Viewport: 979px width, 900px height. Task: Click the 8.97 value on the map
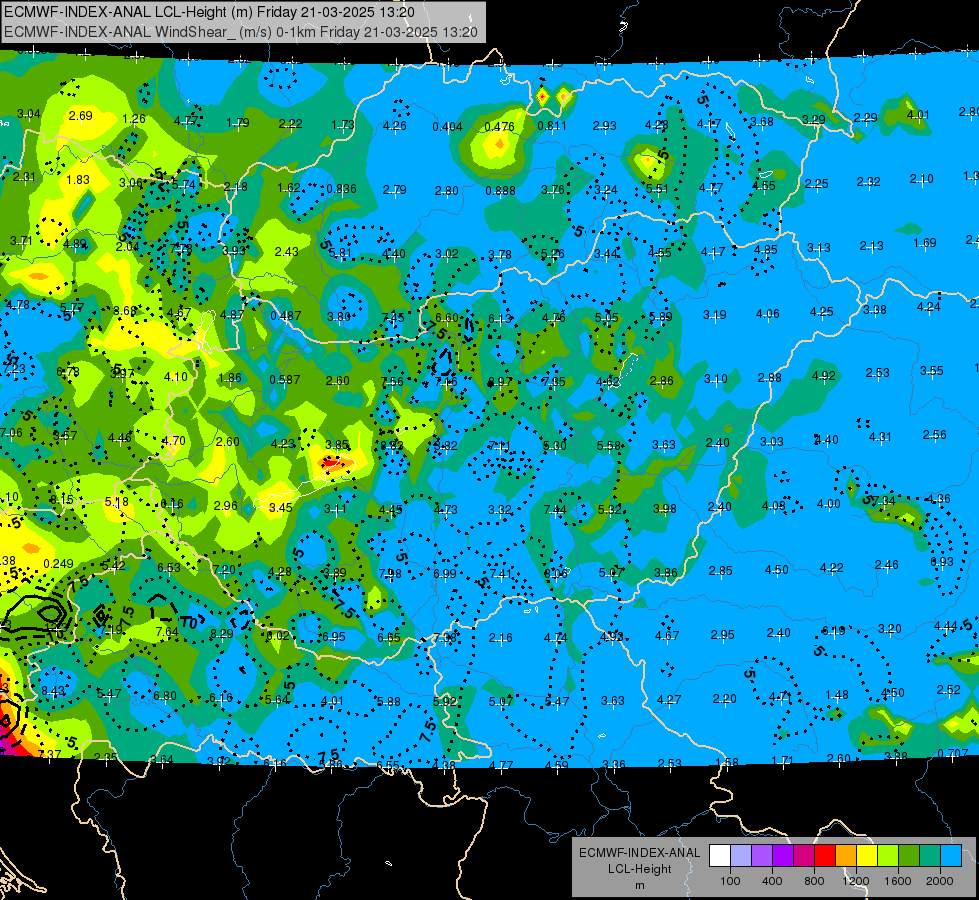tap(500, 382)
